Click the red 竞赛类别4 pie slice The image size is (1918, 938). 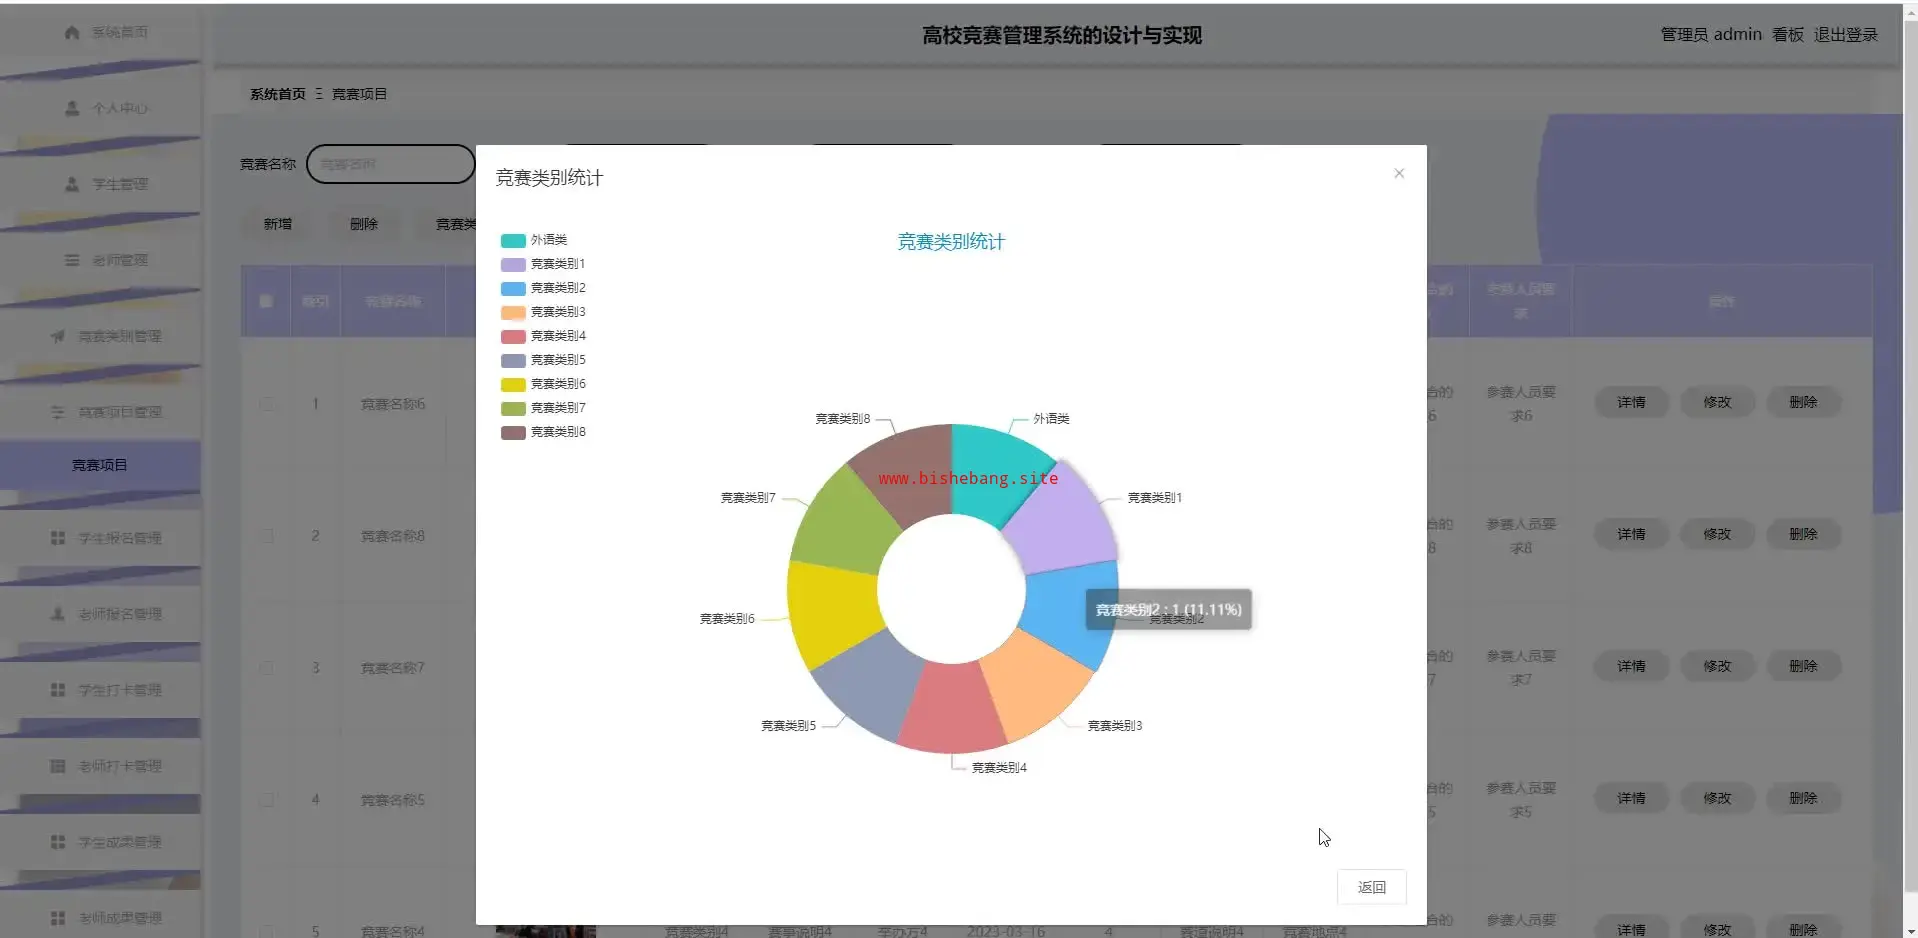952,708
